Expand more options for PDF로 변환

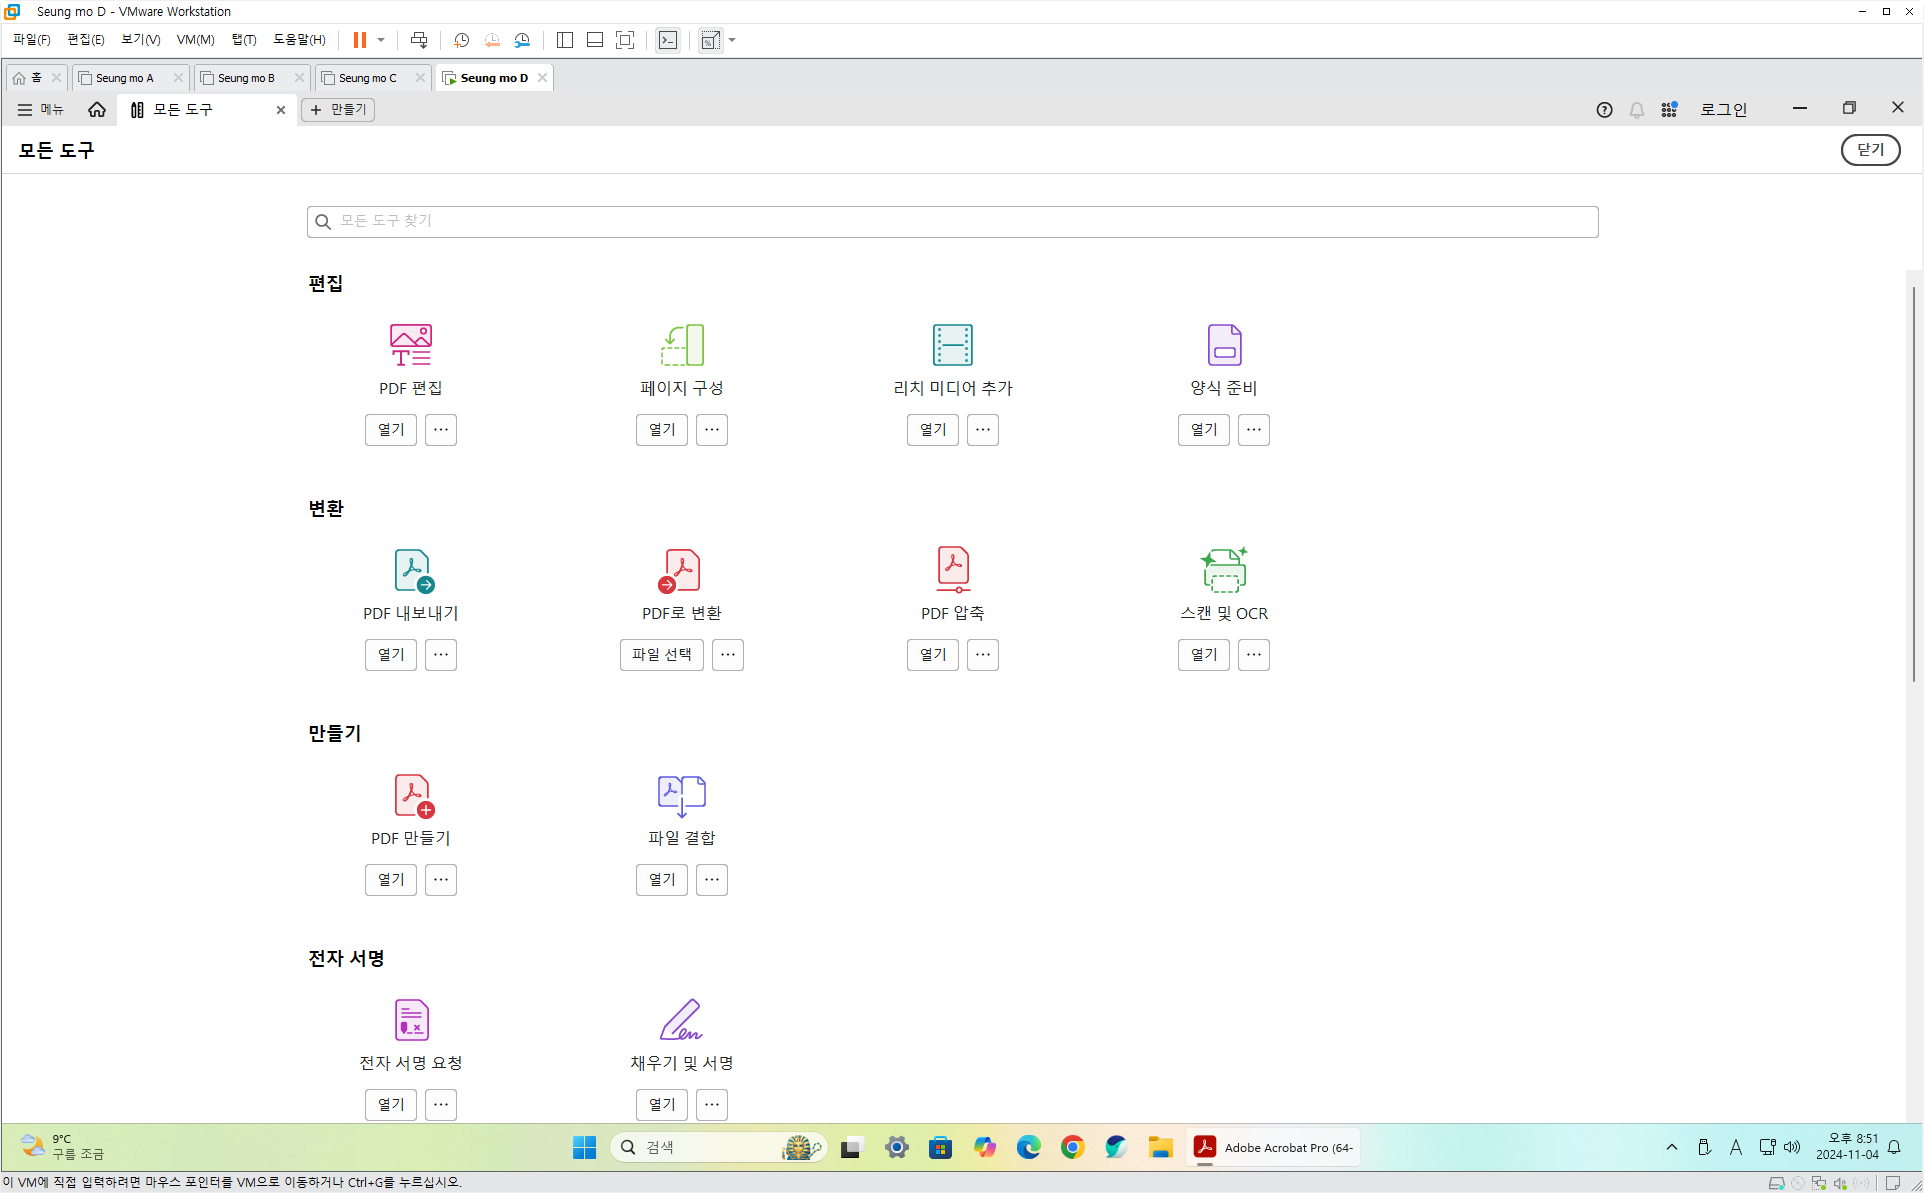click(728, 655)
